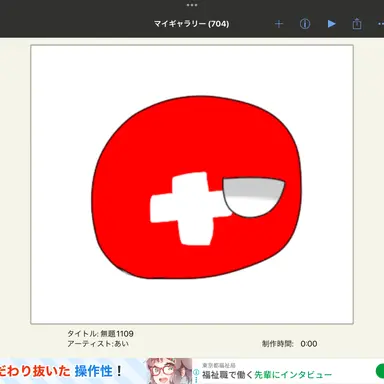Screen dimensions: 384x384
Task: Open the artwork info icon
Action: [305, 24]
